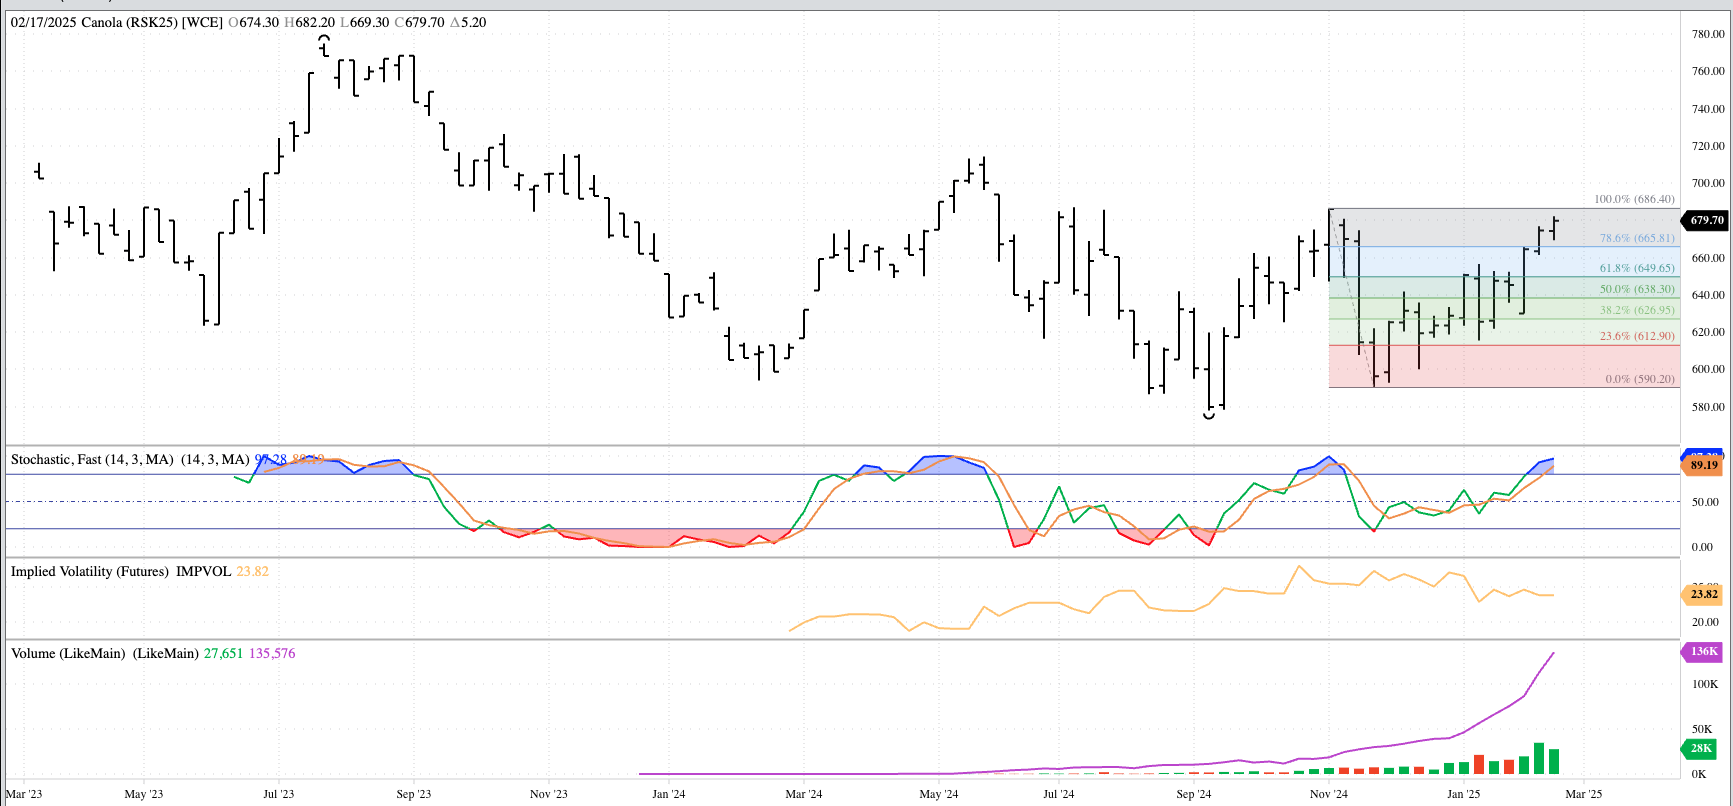Select the 78.6% (665.81) Fibonacci level

[x=1636, y=238]
